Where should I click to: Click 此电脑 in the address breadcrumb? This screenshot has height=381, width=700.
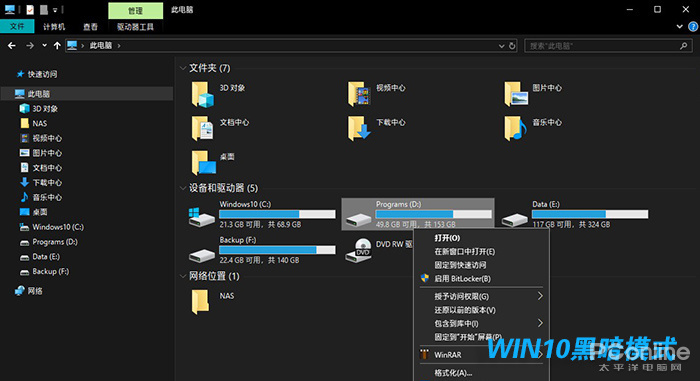coord(100,46)
